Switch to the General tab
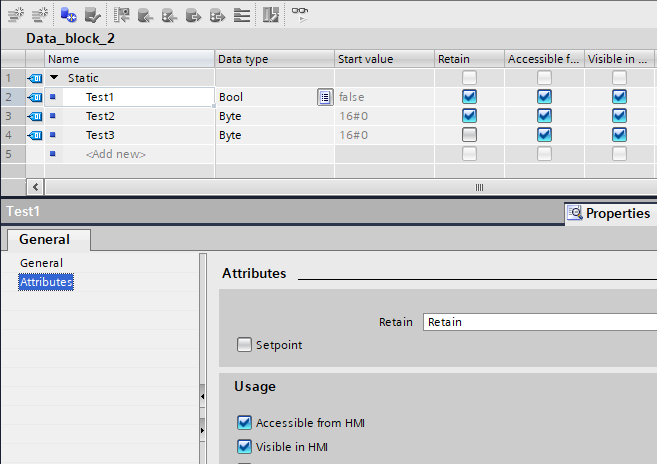 coord(46,239)
